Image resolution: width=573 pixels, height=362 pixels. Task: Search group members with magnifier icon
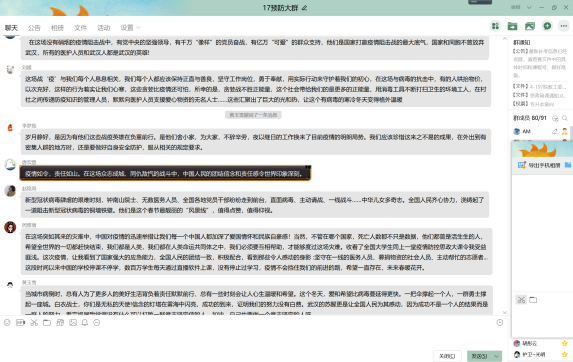(565, 118)
